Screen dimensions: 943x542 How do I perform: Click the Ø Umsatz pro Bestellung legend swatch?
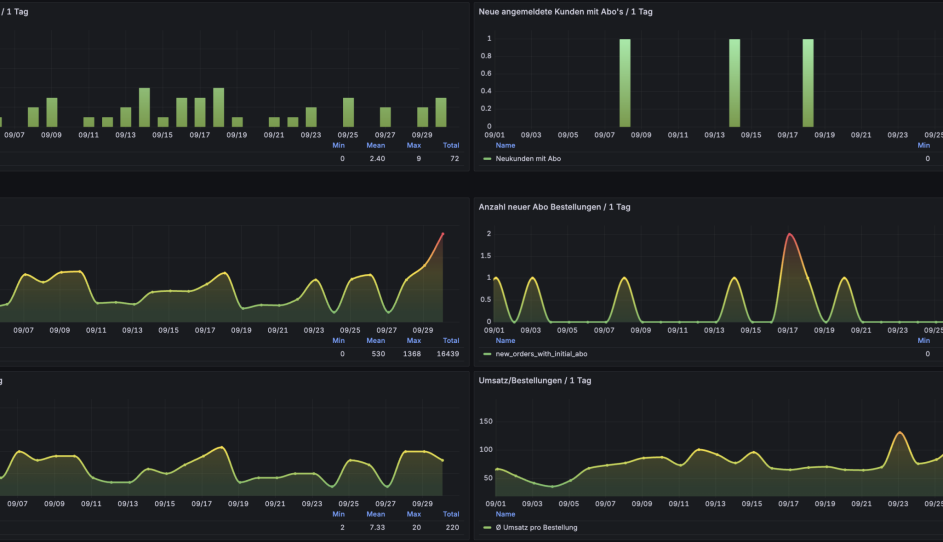point(487,527)
